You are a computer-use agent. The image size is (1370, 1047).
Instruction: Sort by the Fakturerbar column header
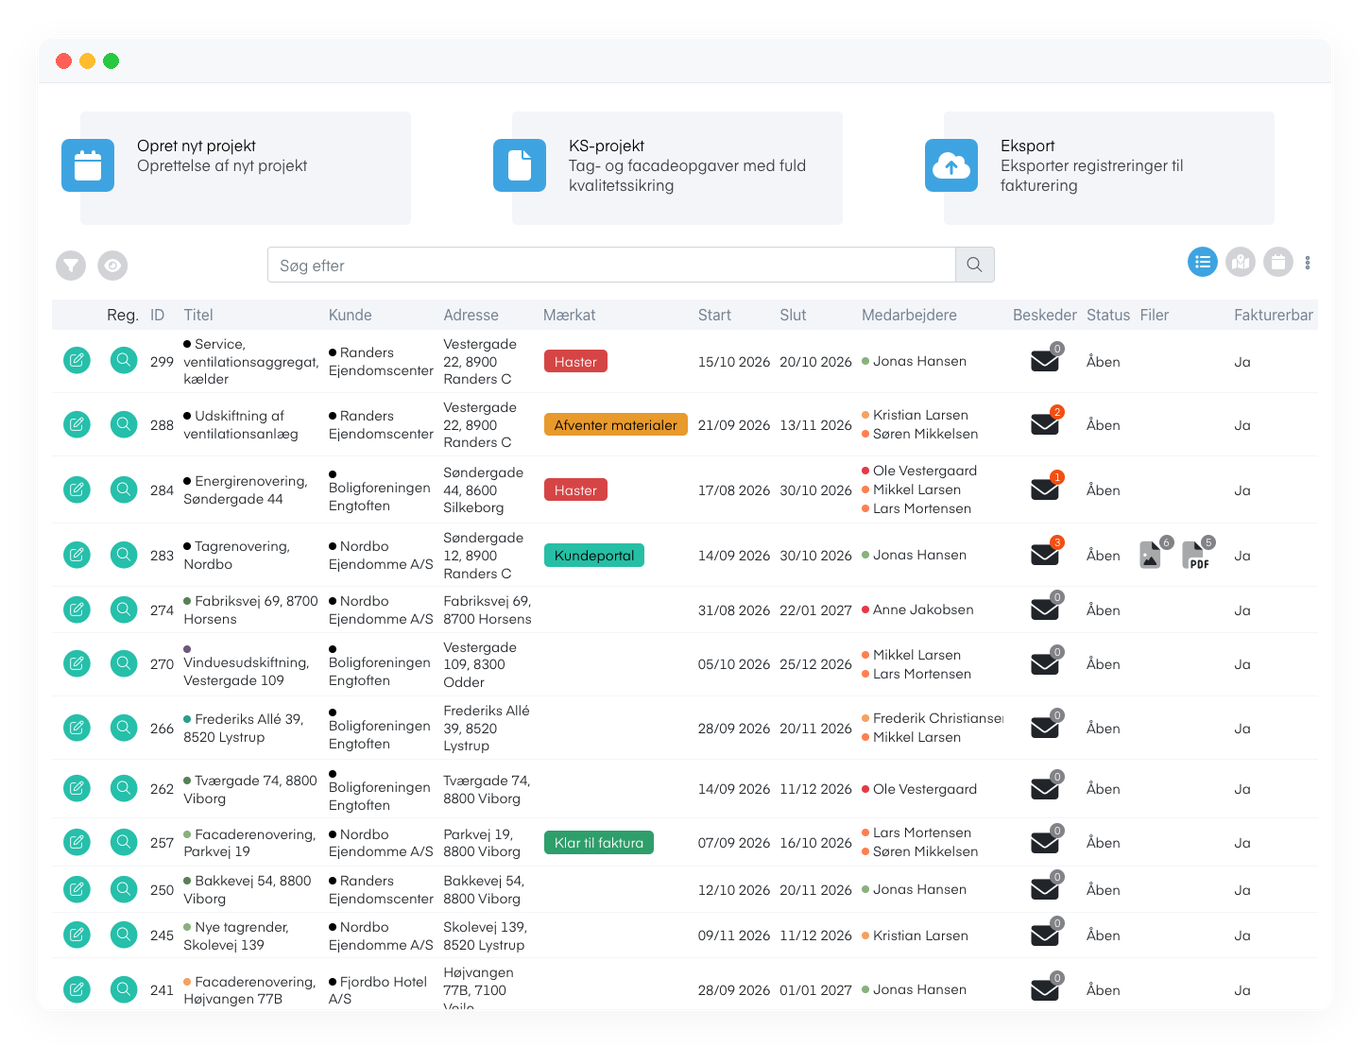(x=1273, y=315)
